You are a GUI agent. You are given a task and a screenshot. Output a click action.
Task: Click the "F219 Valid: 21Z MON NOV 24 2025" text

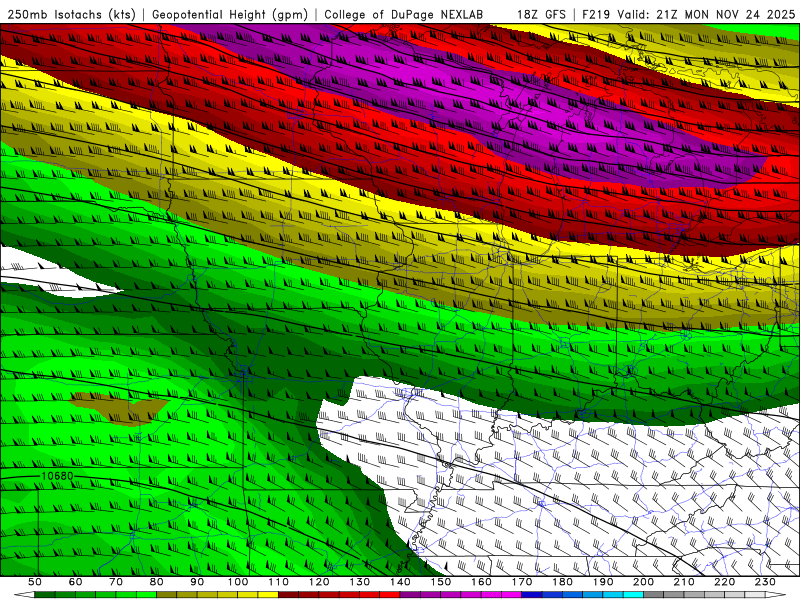[688, 14]
